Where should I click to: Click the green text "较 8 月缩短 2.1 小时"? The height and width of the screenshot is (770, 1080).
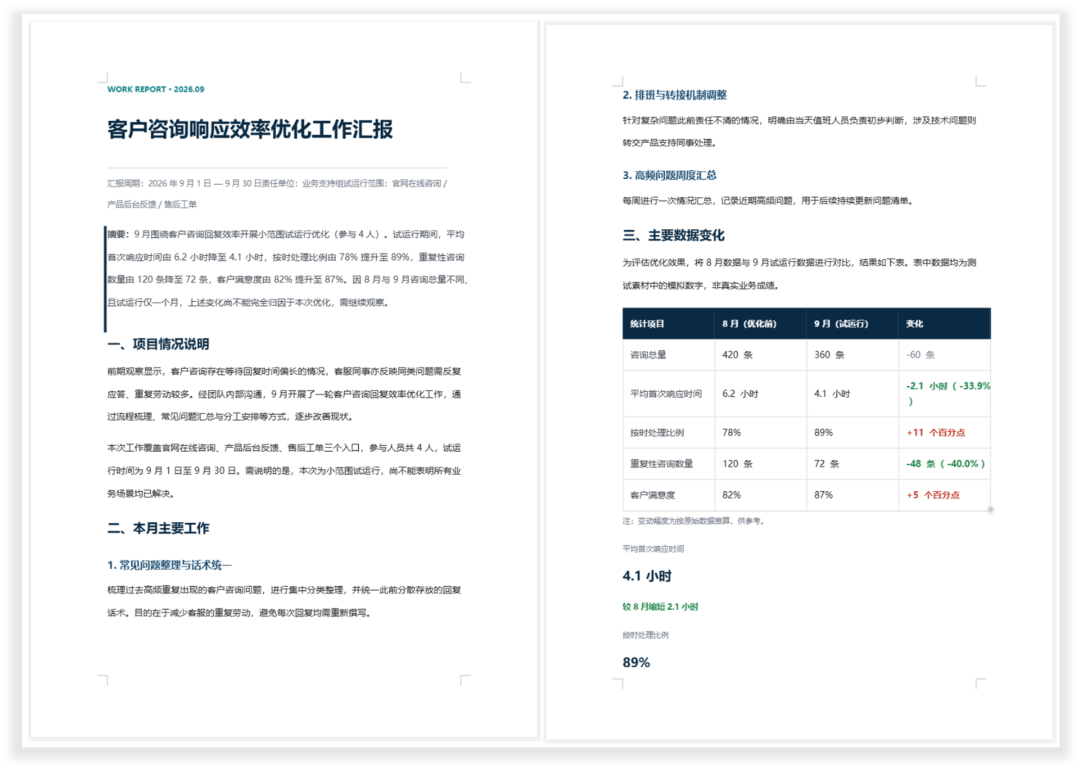[x=661, y=607]
